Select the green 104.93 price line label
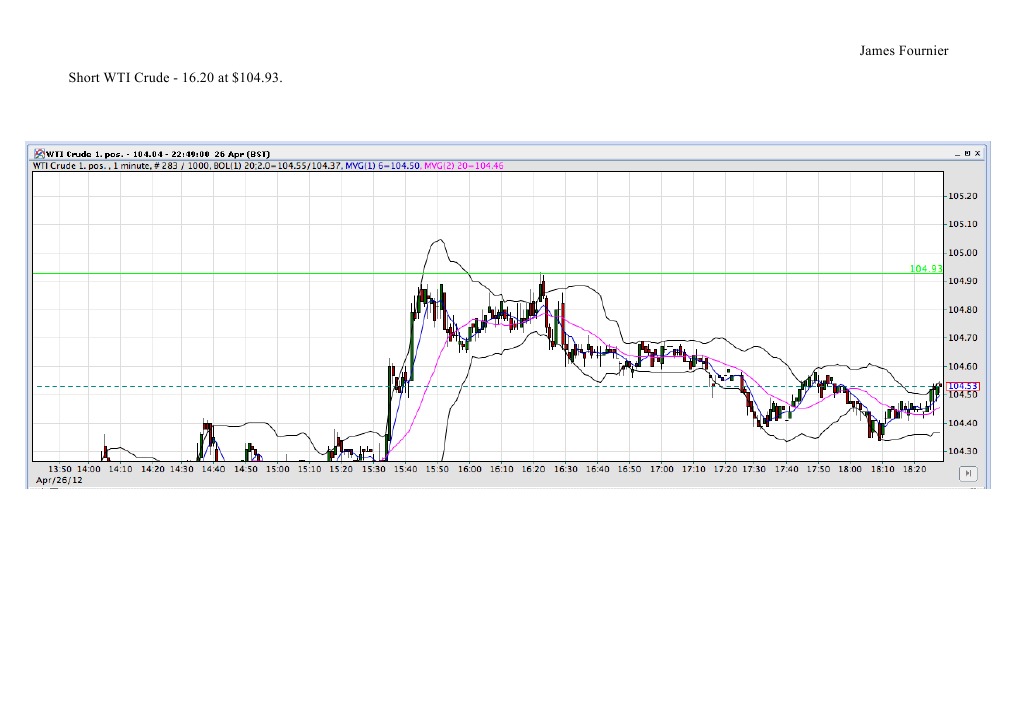This screenshot has width=1017, height=719. [x=926, y=268]
